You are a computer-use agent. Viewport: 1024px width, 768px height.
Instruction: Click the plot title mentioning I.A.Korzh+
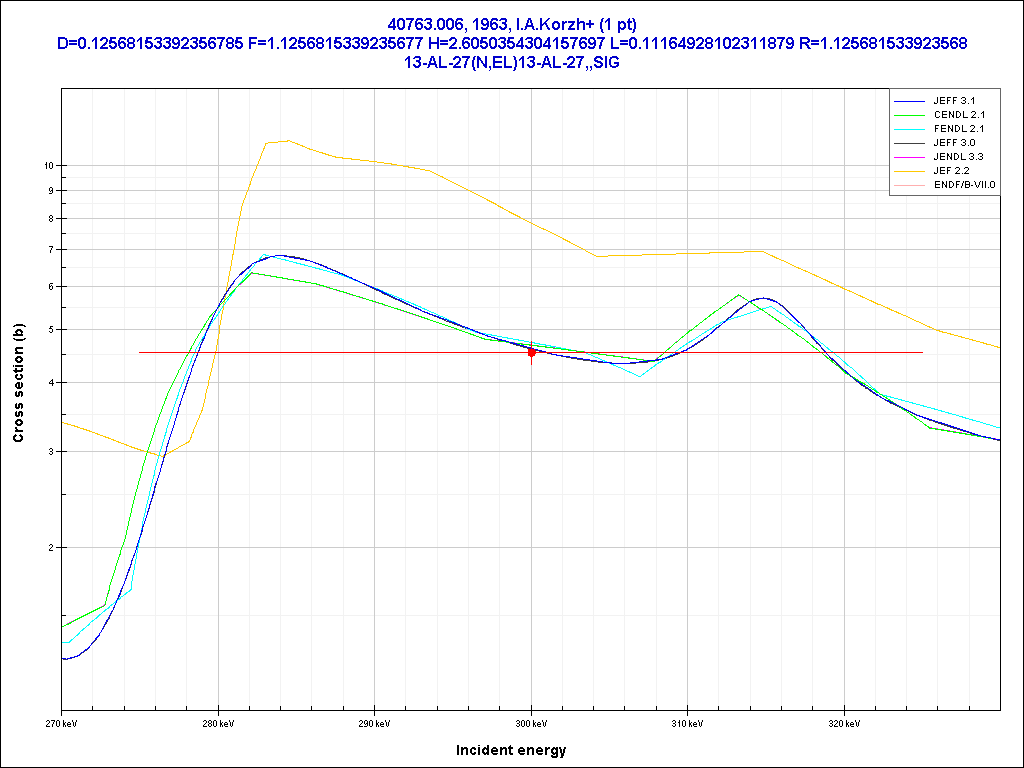[x=511, y=24]
